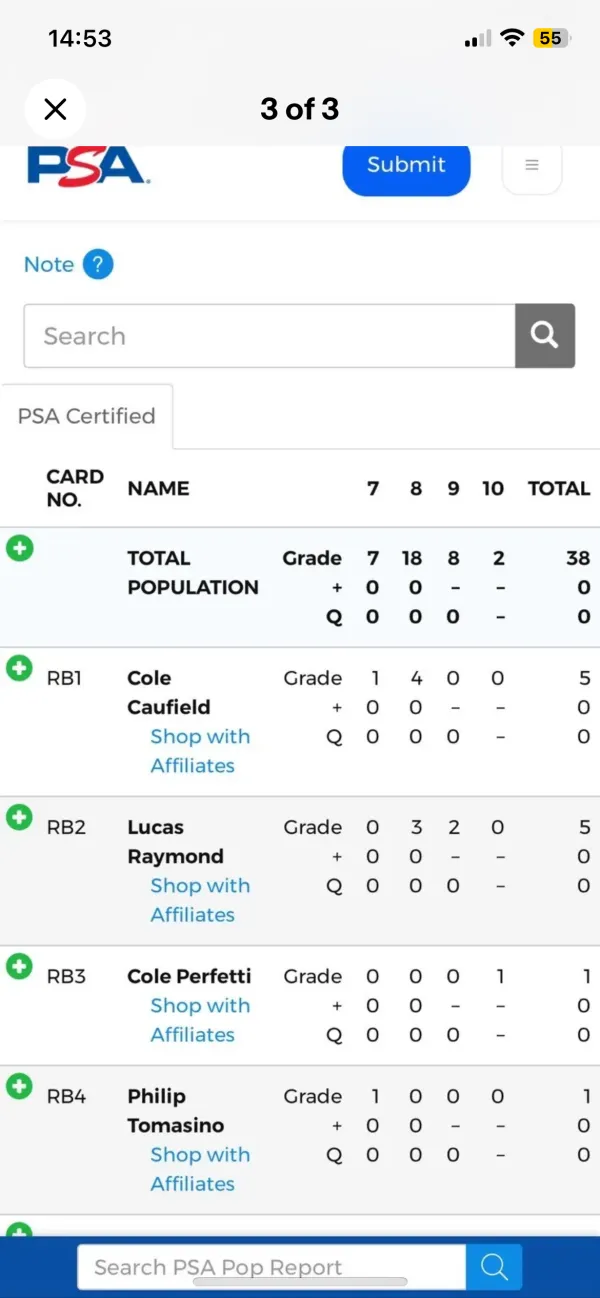Expand the RB1 Cole Caufield row
The height and width of the screenshot is (1298, 600).
[19, 668]
